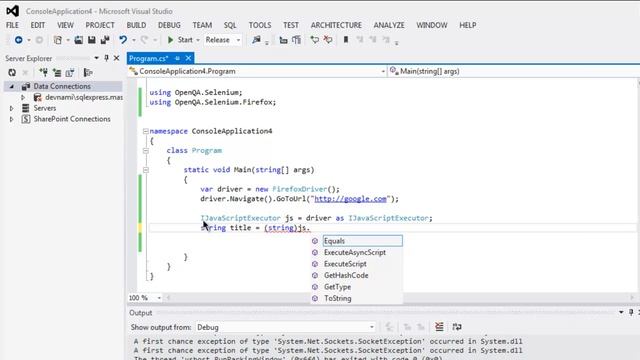Click the Windows Azure services icon in Server Explorer
Screen dimensions: 640x360
pyautogui.click(x=88, y=73)
